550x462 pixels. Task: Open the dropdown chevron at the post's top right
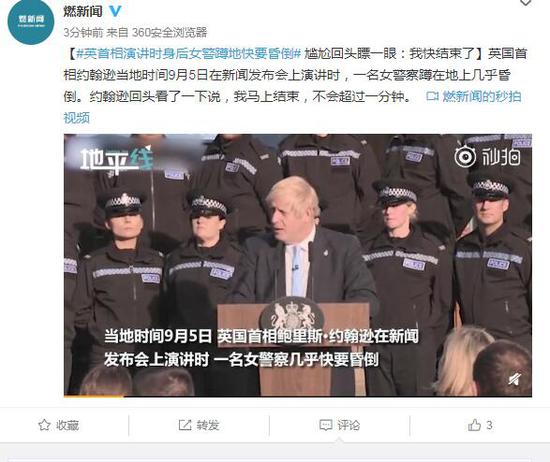(525, 3)
